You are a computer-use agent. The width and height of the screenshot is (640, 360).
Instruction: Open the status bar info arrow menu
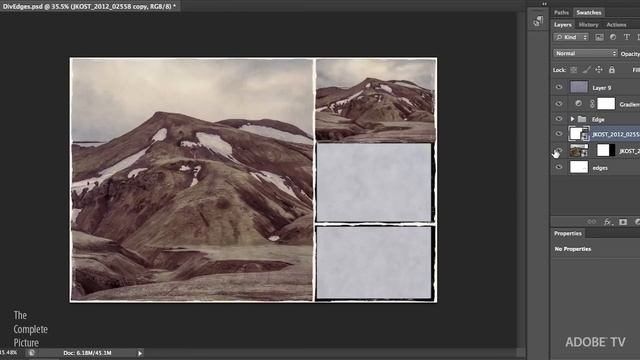(x=140, y=353)
